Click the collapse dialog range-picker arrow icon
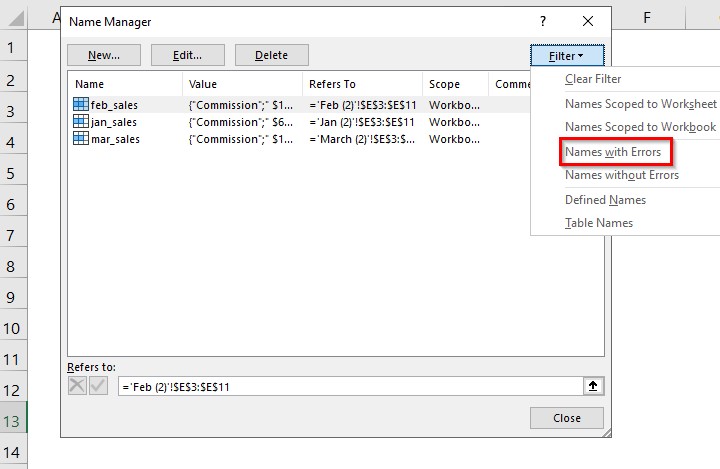720x469 pixels. pos(593,386)
